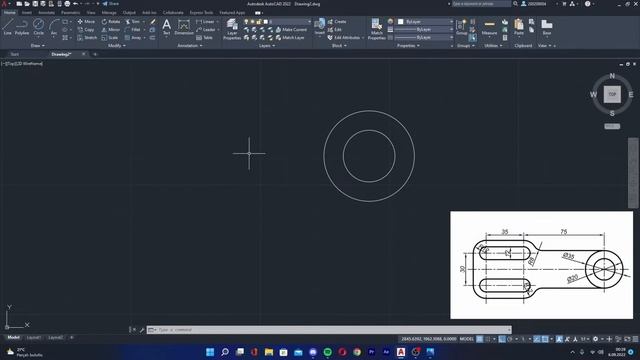Expand the Draw panel

[38, 46]
